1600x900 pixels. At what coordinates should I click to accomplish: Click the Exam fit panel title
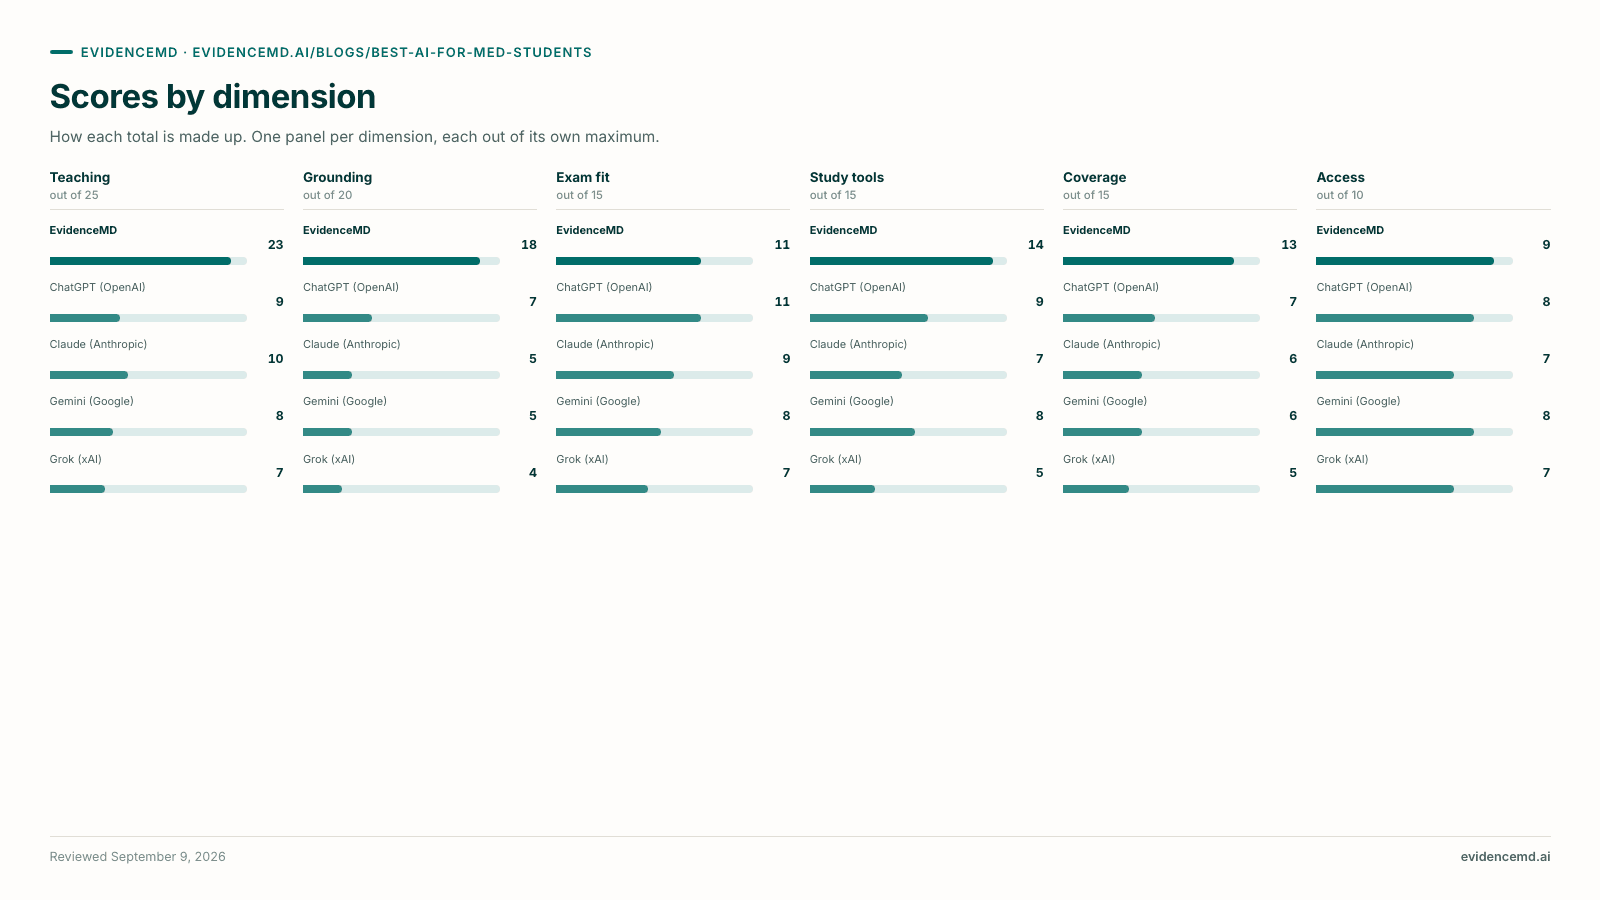583,177
